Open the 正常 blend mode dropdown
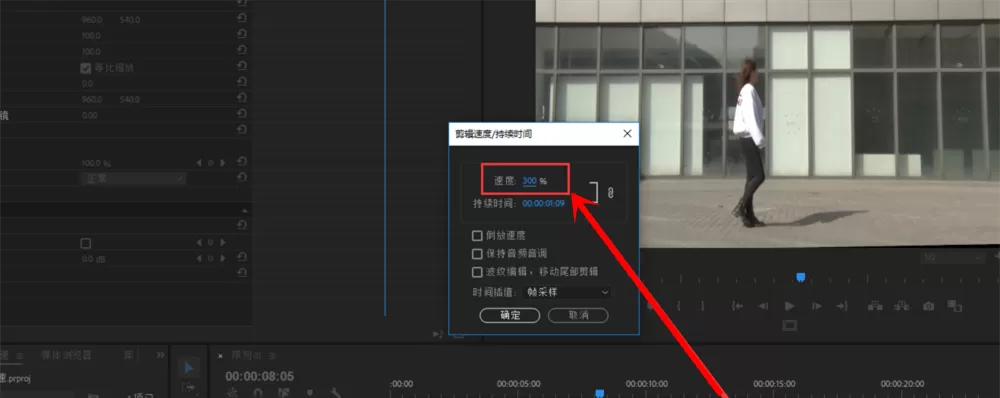Screen dimensions: 1000x398 (x=133, y=179)
